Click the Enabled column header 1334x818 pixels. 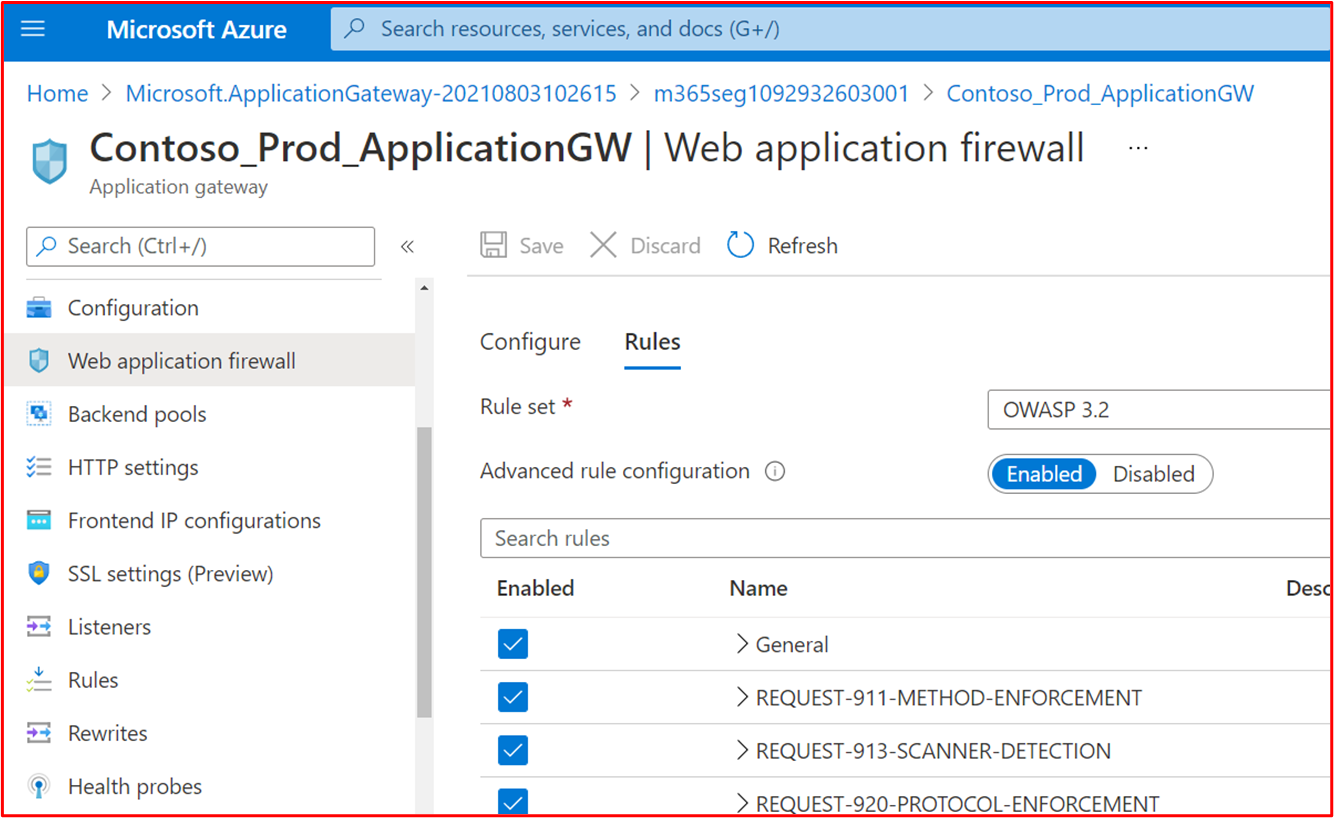coord(535,588)
